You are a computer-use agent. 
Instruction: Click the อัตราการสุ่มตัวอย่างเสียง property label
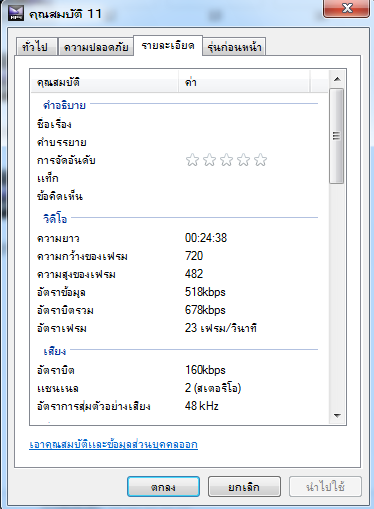tap(94, 406)
